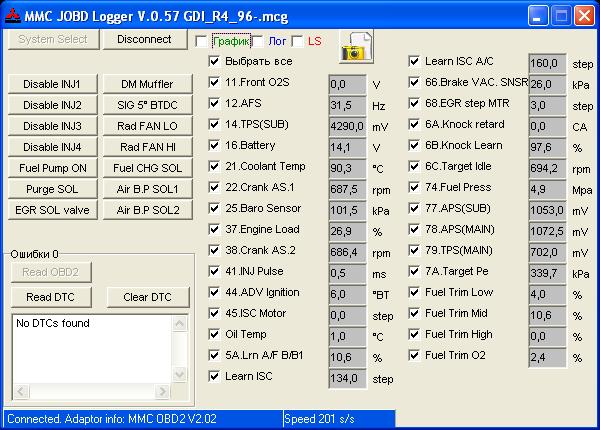Uncheck Fuel Trim High
Viewport: 600px width, 430px height.
pyautogui.click(x=414, y=335)
